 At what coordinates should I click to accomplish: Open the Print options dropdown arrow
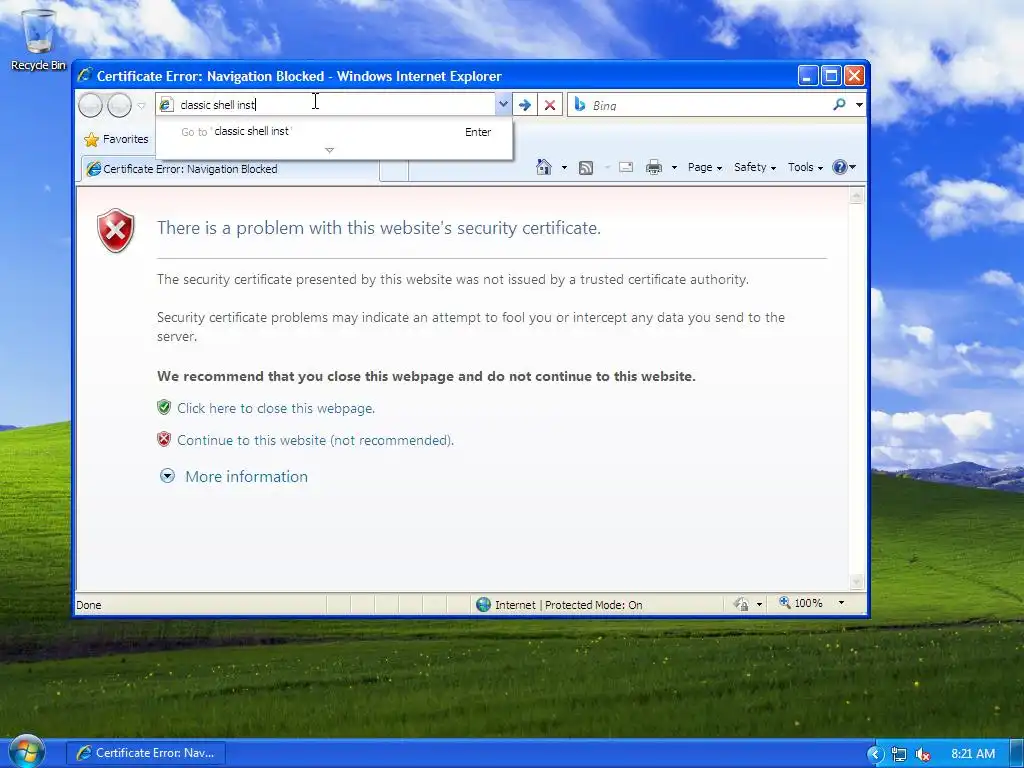[x=674, y=168]
